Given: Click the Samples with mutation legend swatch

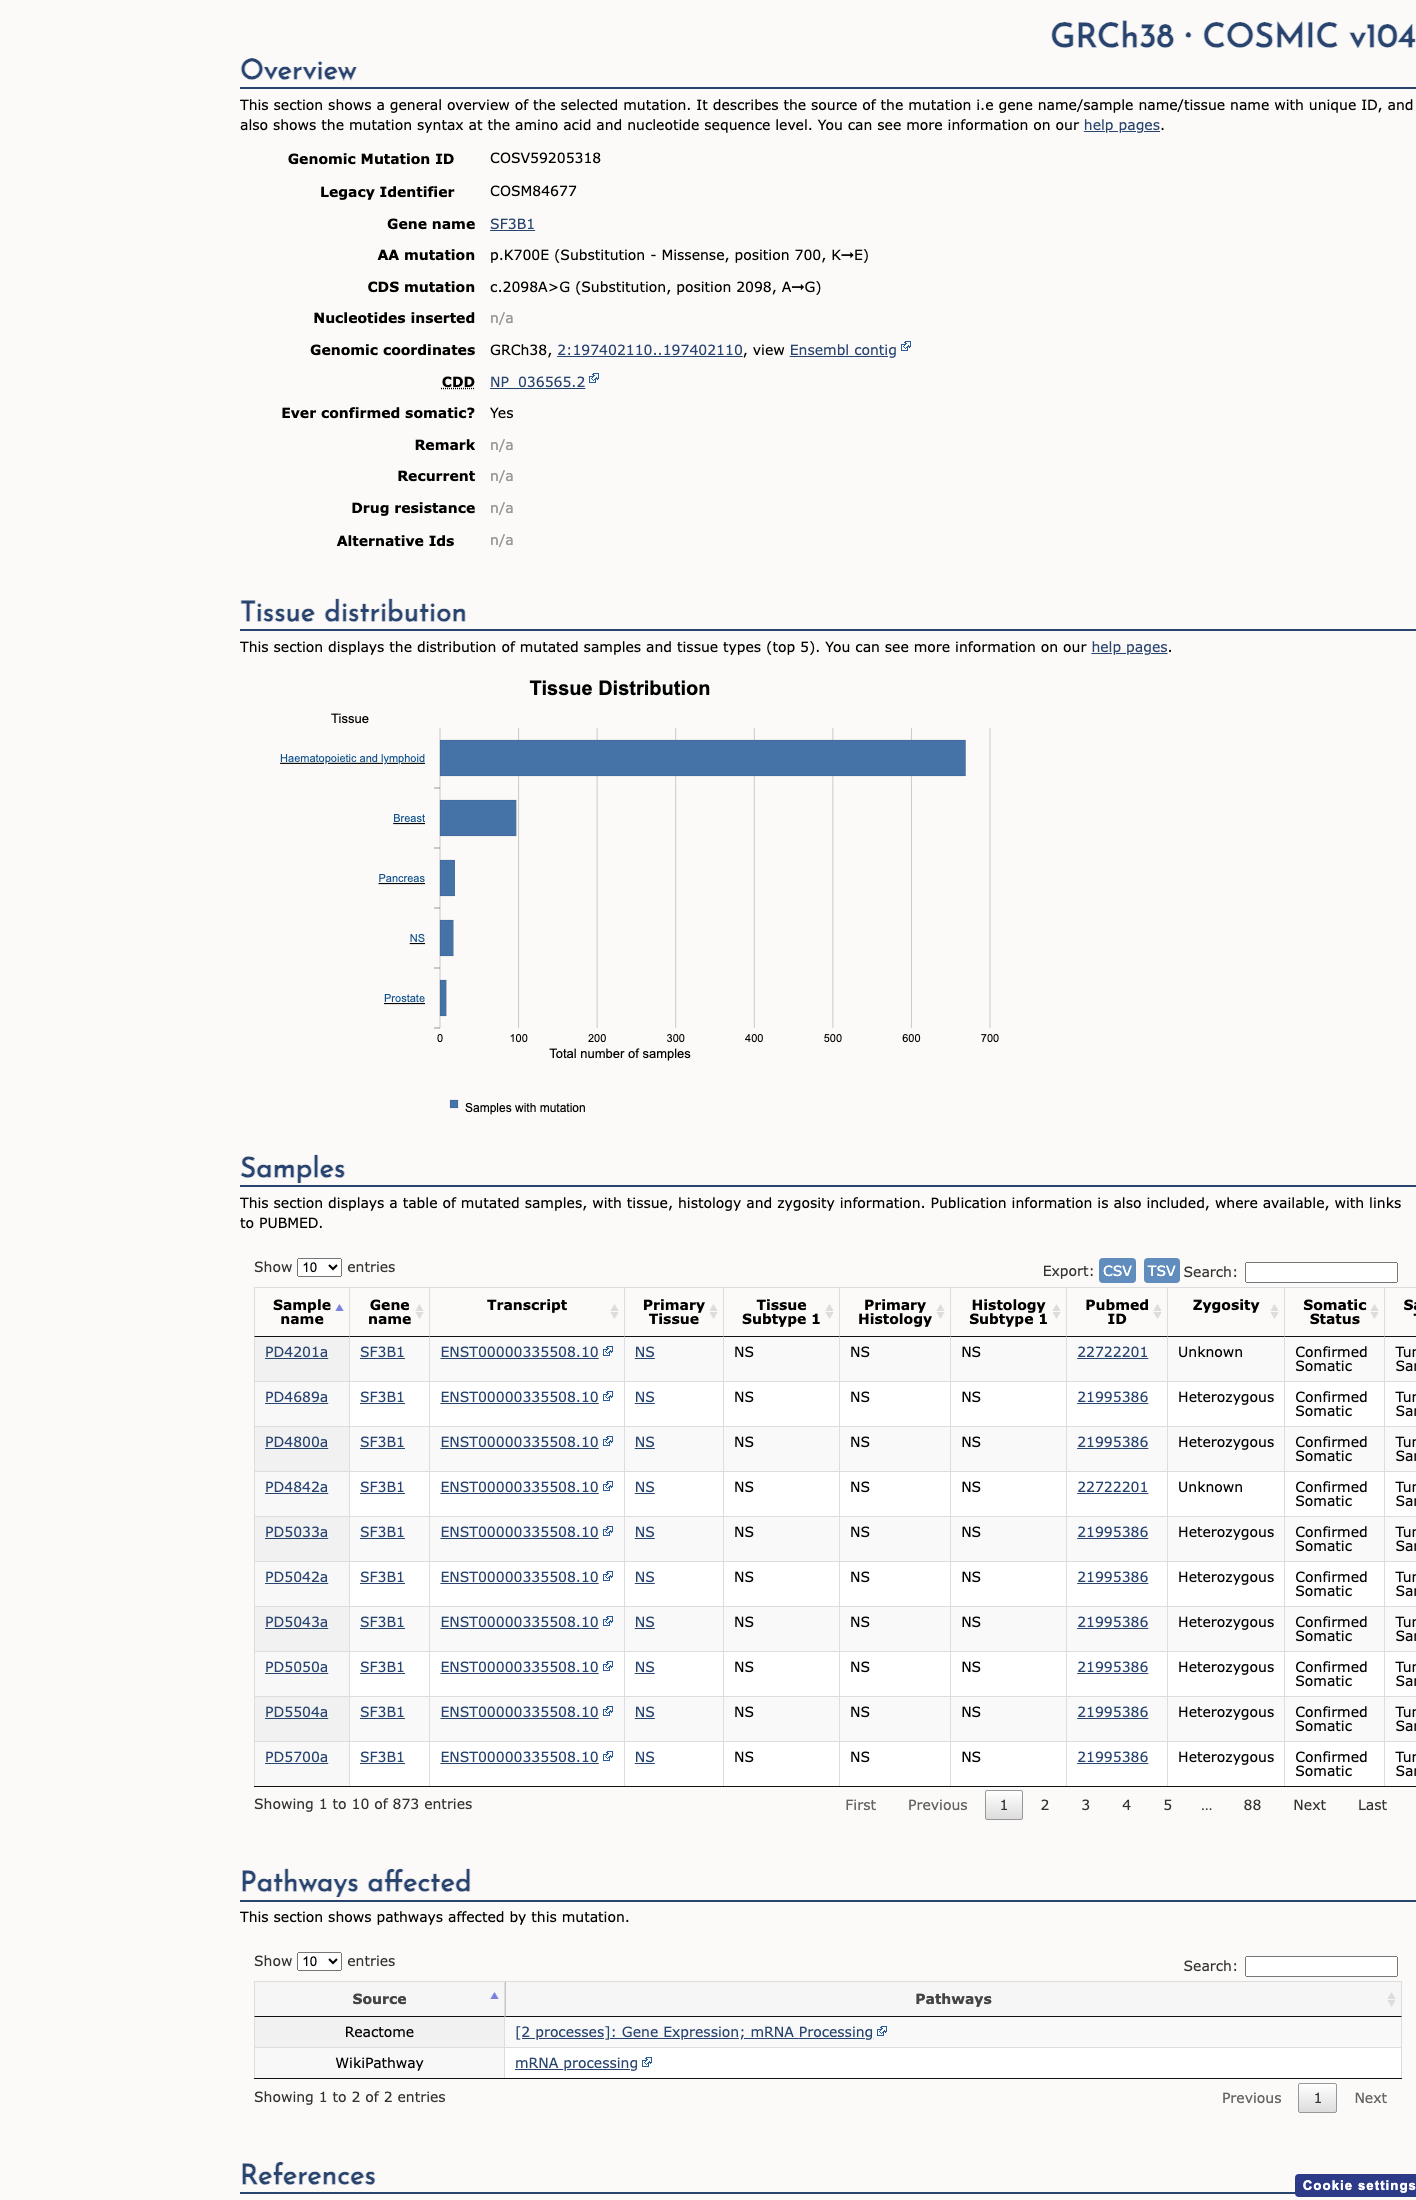Looking at the screenshot, I should coord(454,1105).
